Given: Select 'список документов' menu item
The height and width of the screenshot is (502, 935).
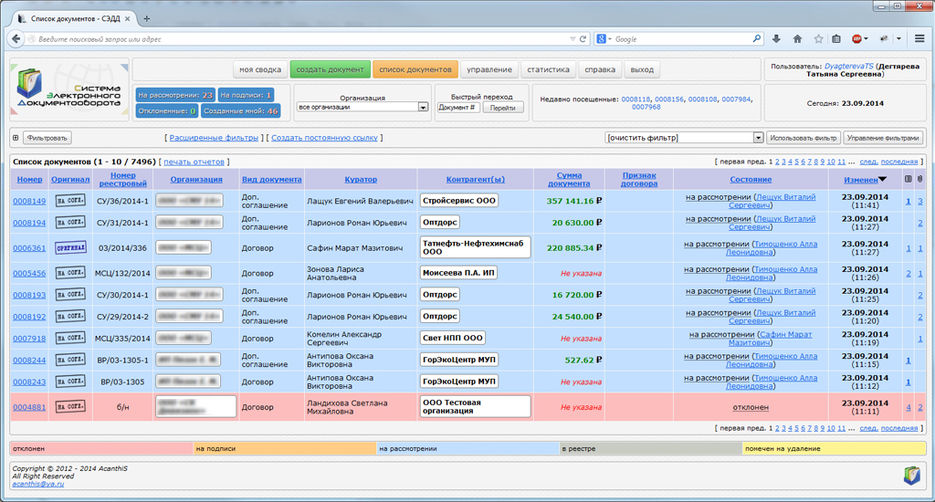Looking at the screenshot, I should (x=415, y=70).
